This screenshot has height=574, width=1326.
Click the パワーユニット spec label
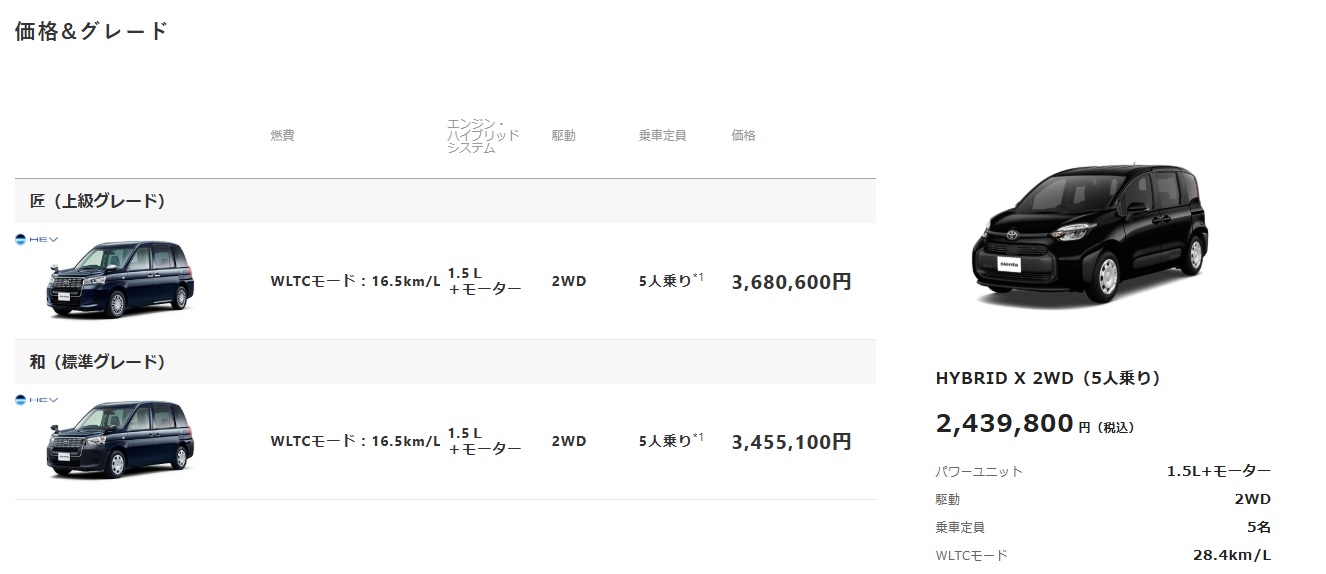(979, 471)
